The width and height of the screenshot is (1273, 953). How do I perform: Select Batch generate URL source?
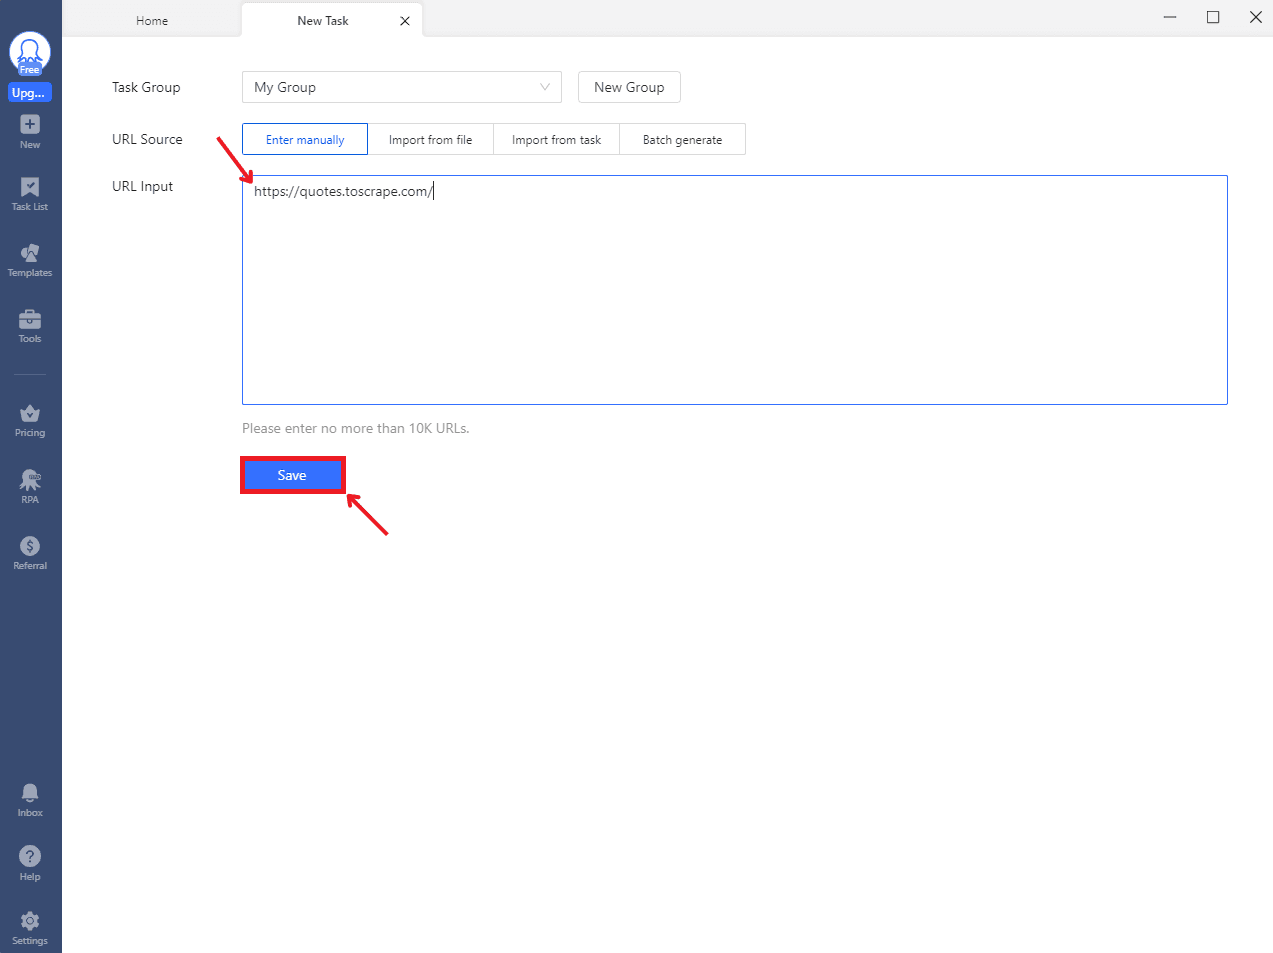pos(682,140)
